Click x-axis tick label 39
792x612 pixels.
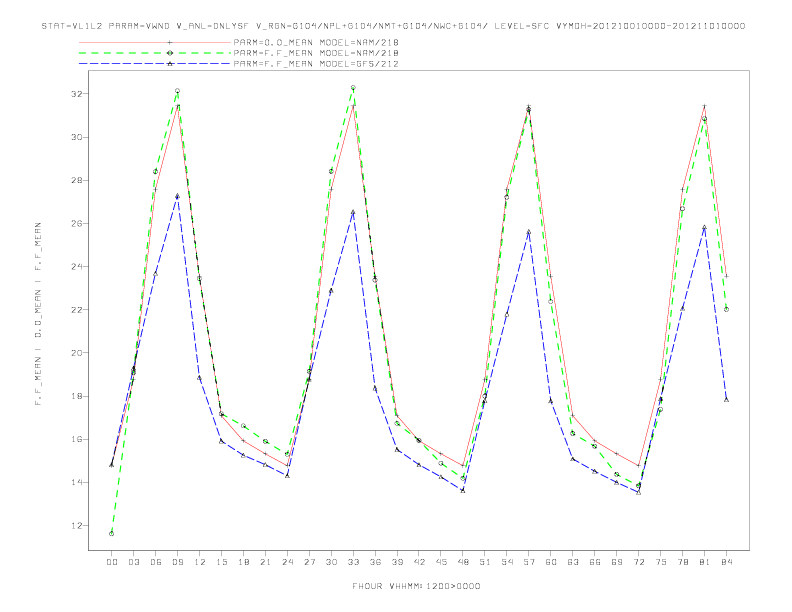(397, 562)
